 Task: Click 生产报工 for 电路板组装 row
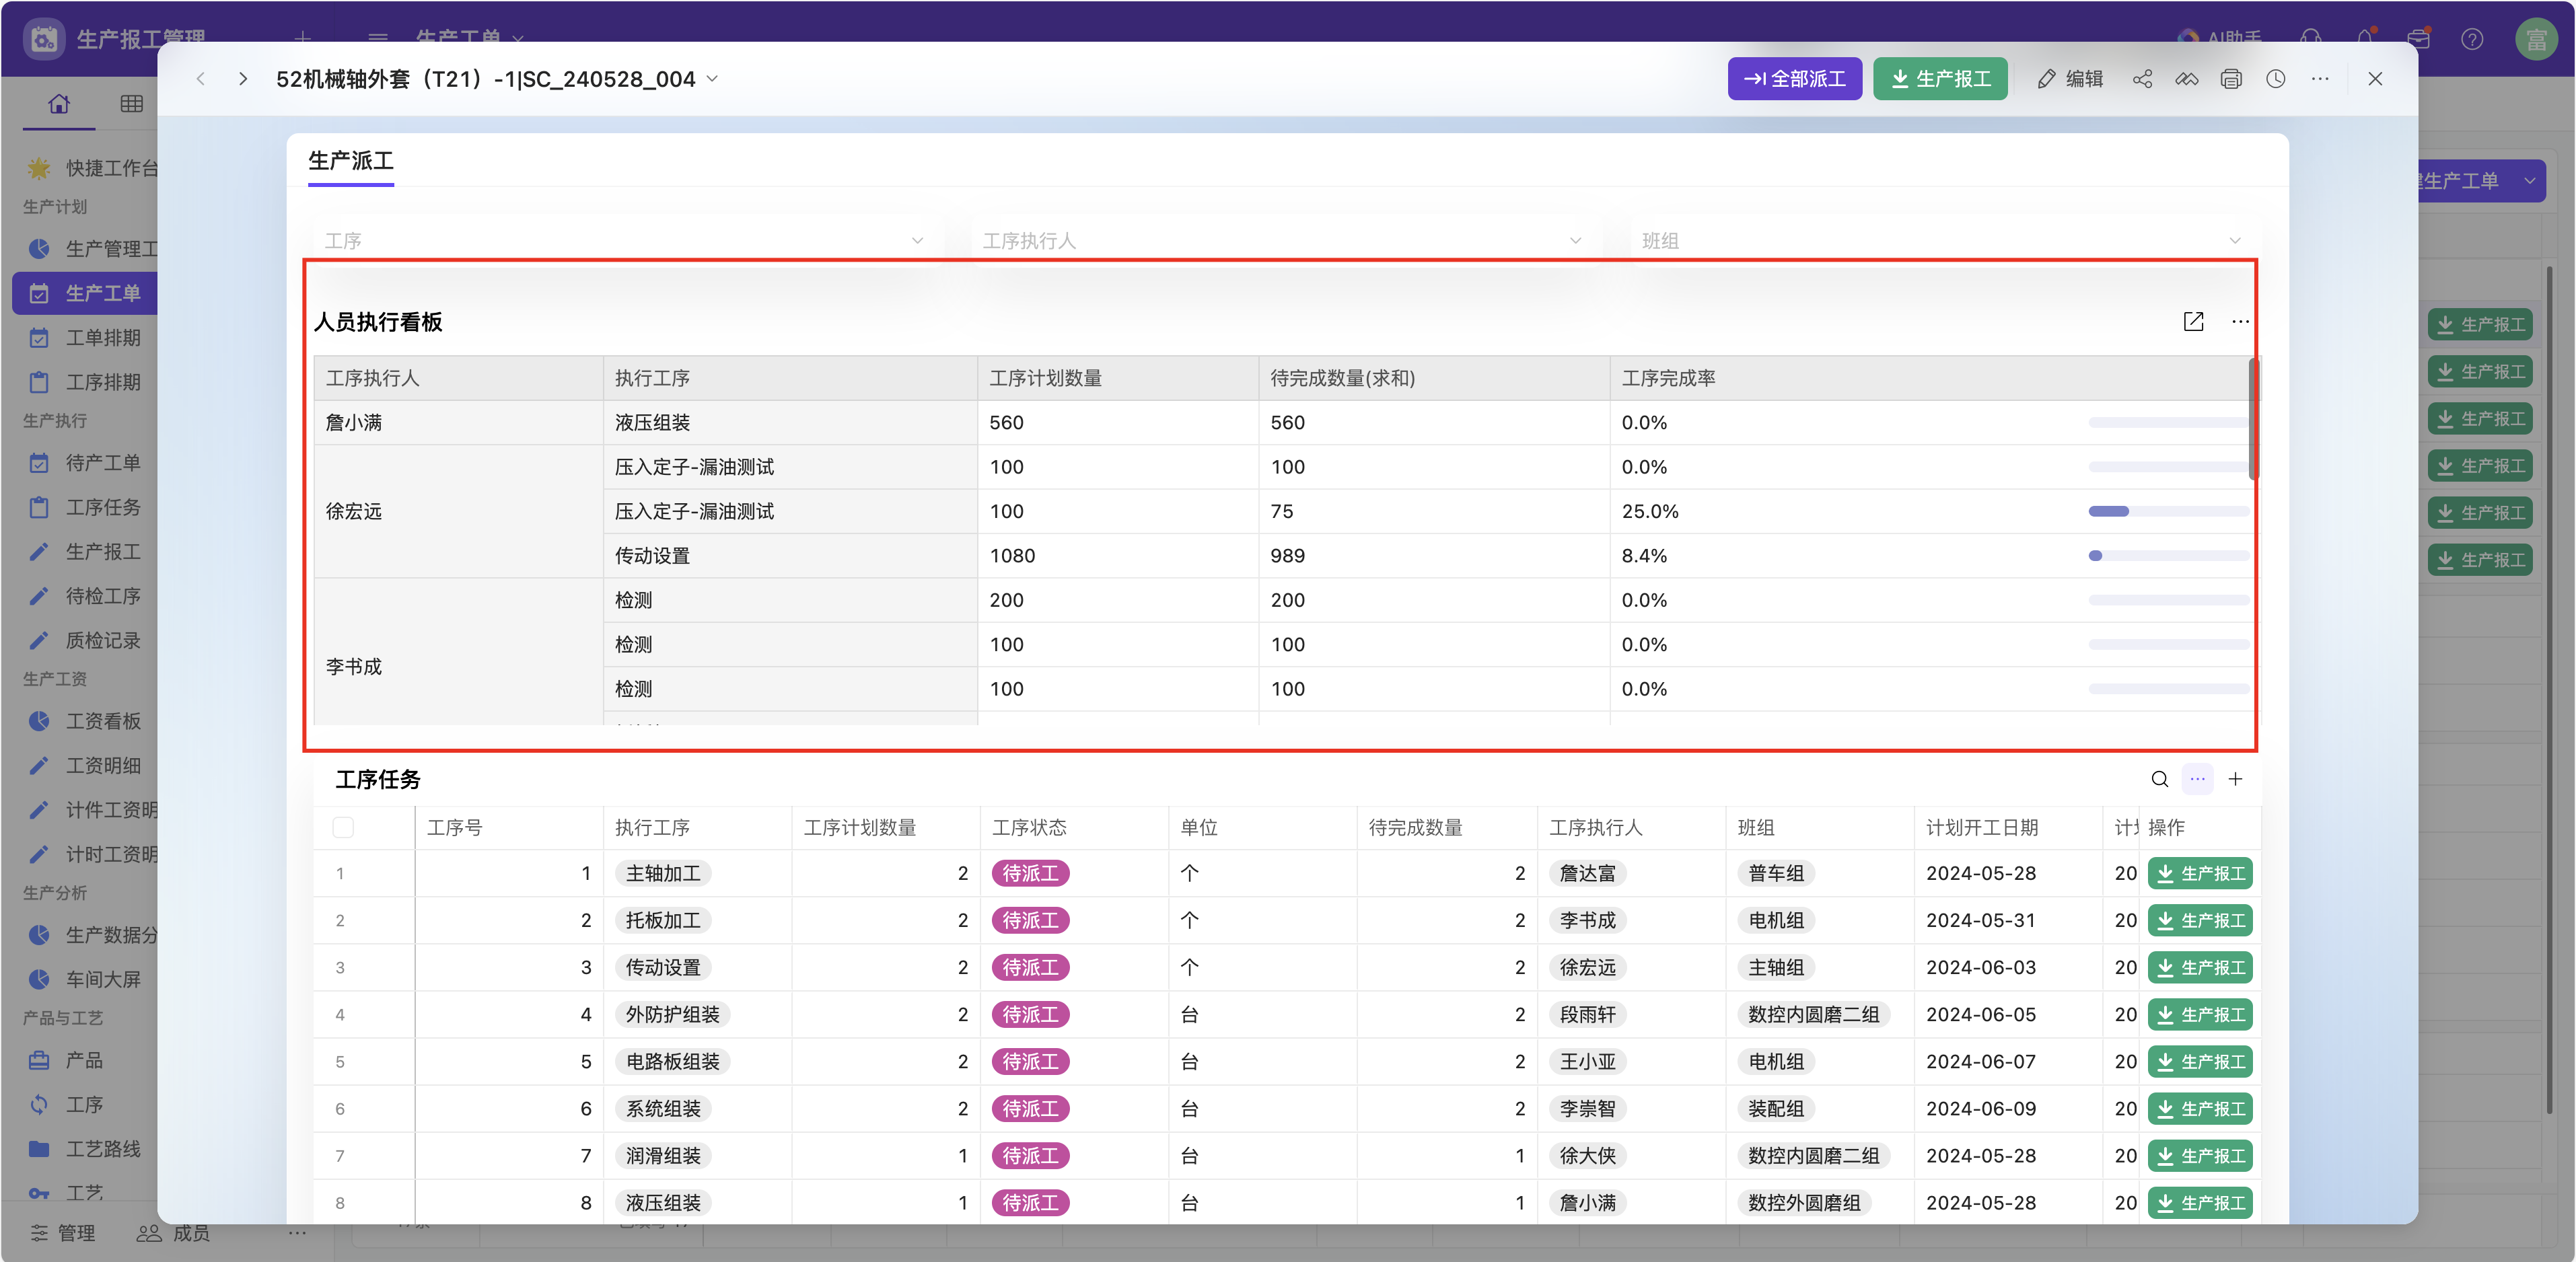(2199, 1061)
